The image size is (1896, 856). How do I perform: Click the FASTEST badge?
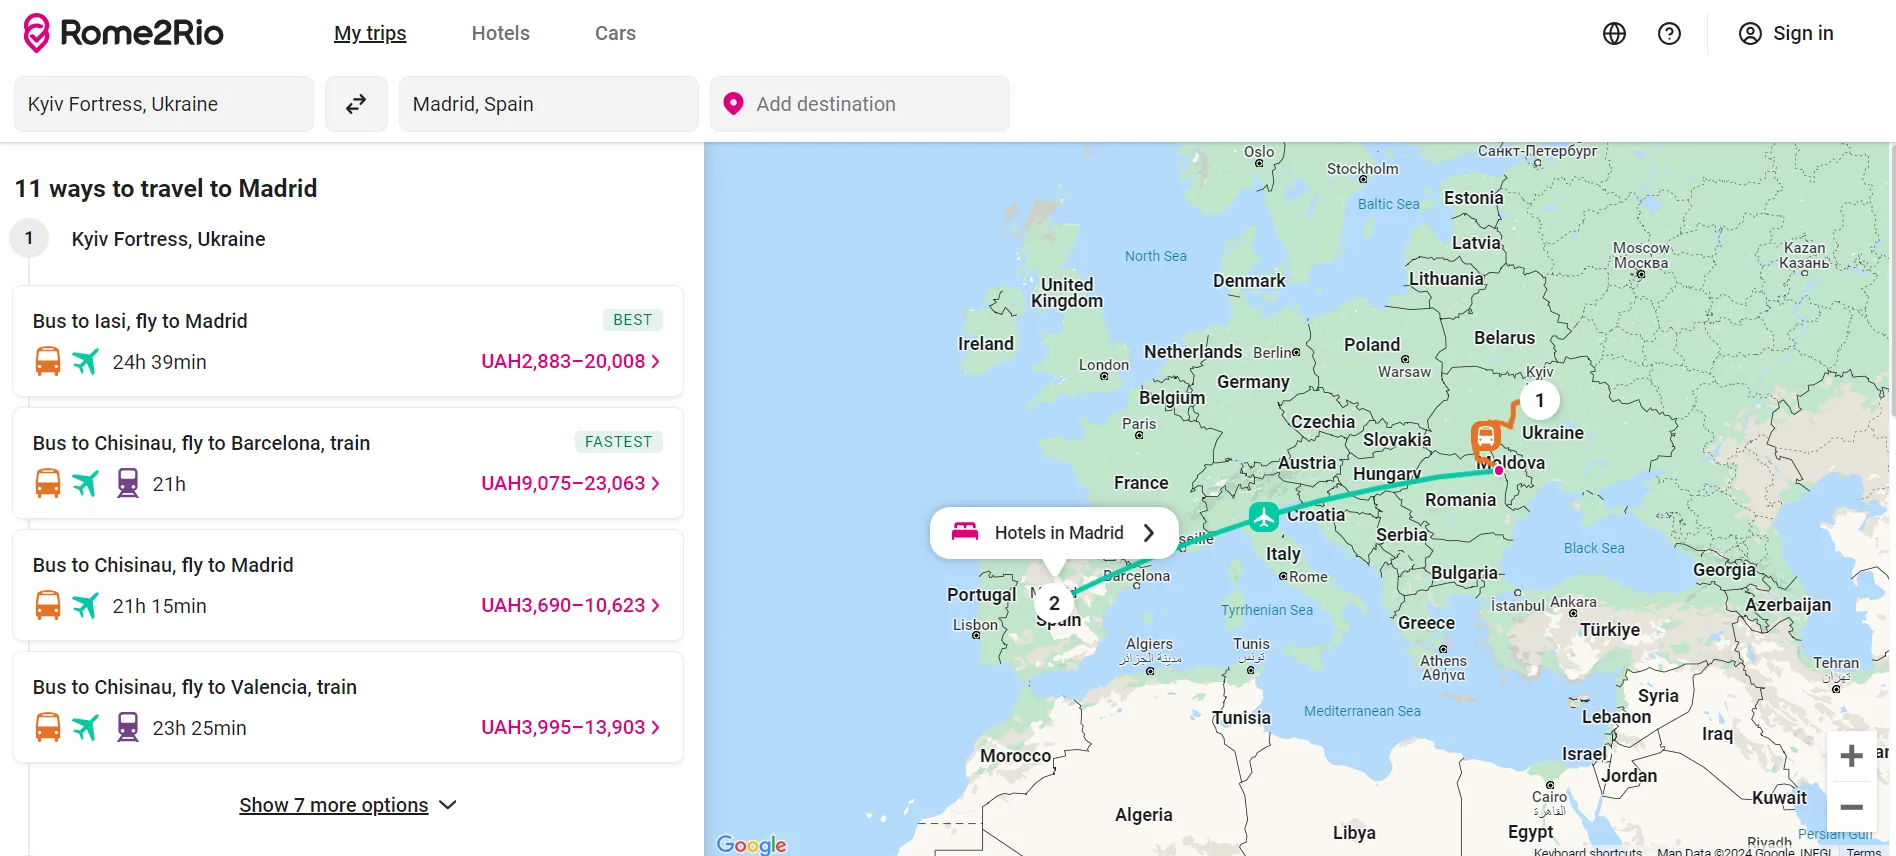pyautogui.click(x=618, y=442)
